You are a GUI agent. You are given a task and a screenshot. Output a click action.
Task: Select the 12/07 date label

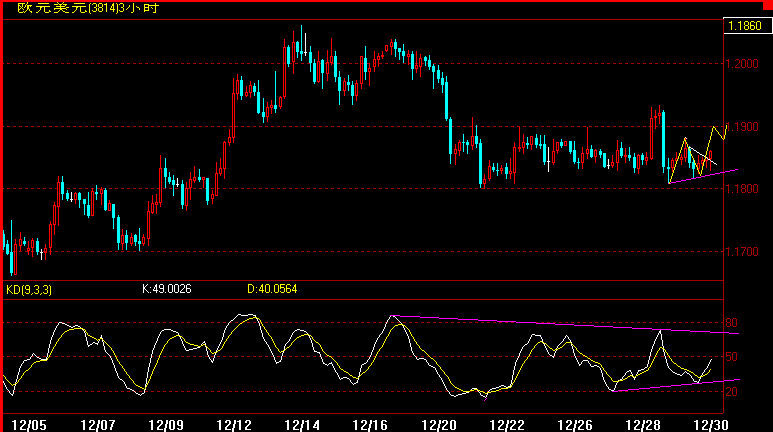(98, 425)
